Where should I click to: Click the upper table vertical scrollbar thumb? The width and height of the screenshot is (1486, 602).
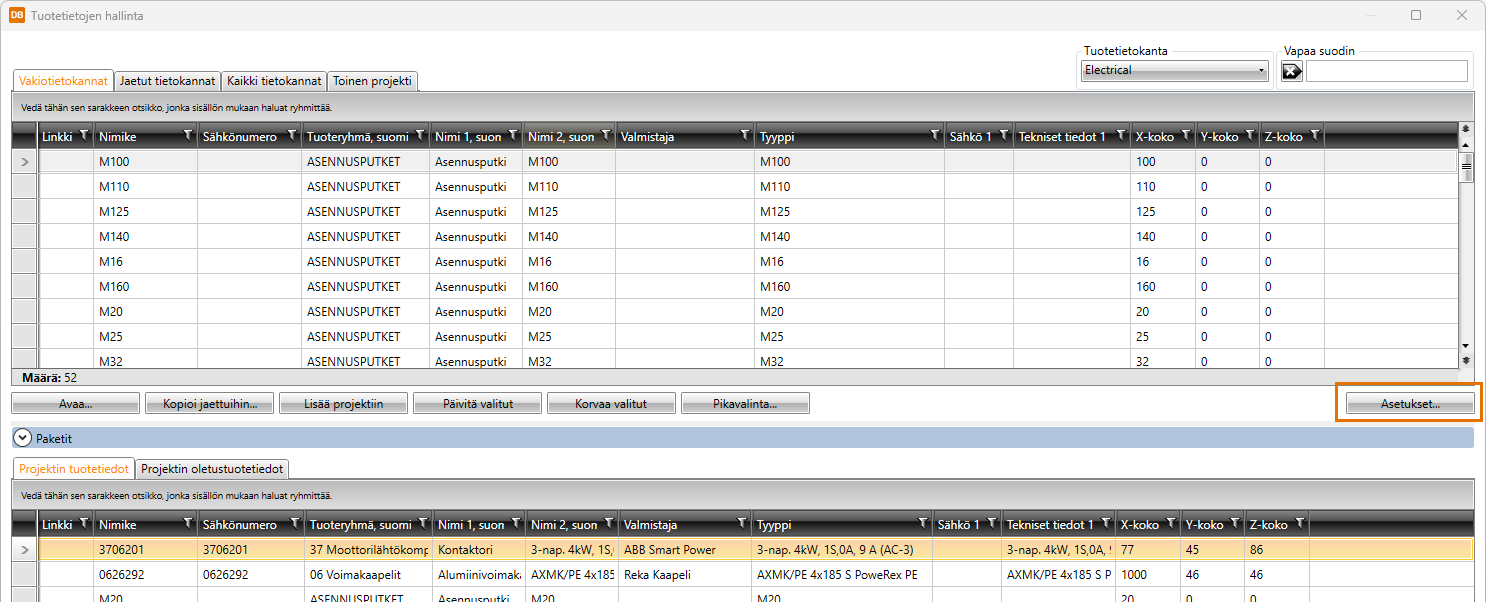1466,169
